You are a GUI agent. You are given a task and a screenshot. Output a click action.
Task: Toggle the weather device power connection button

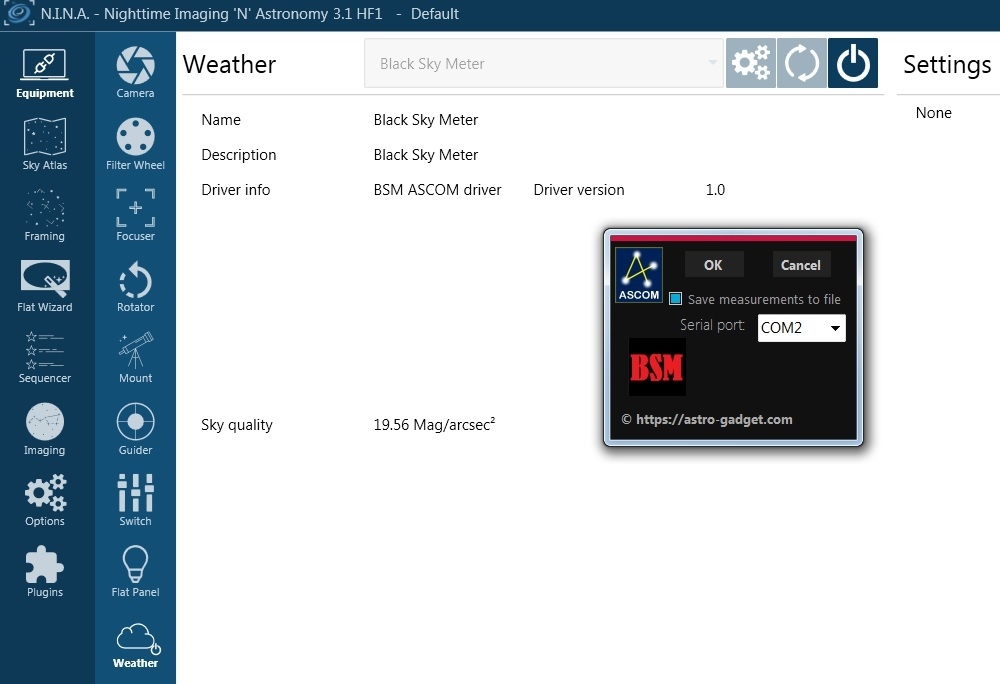(x=853, y=64)
